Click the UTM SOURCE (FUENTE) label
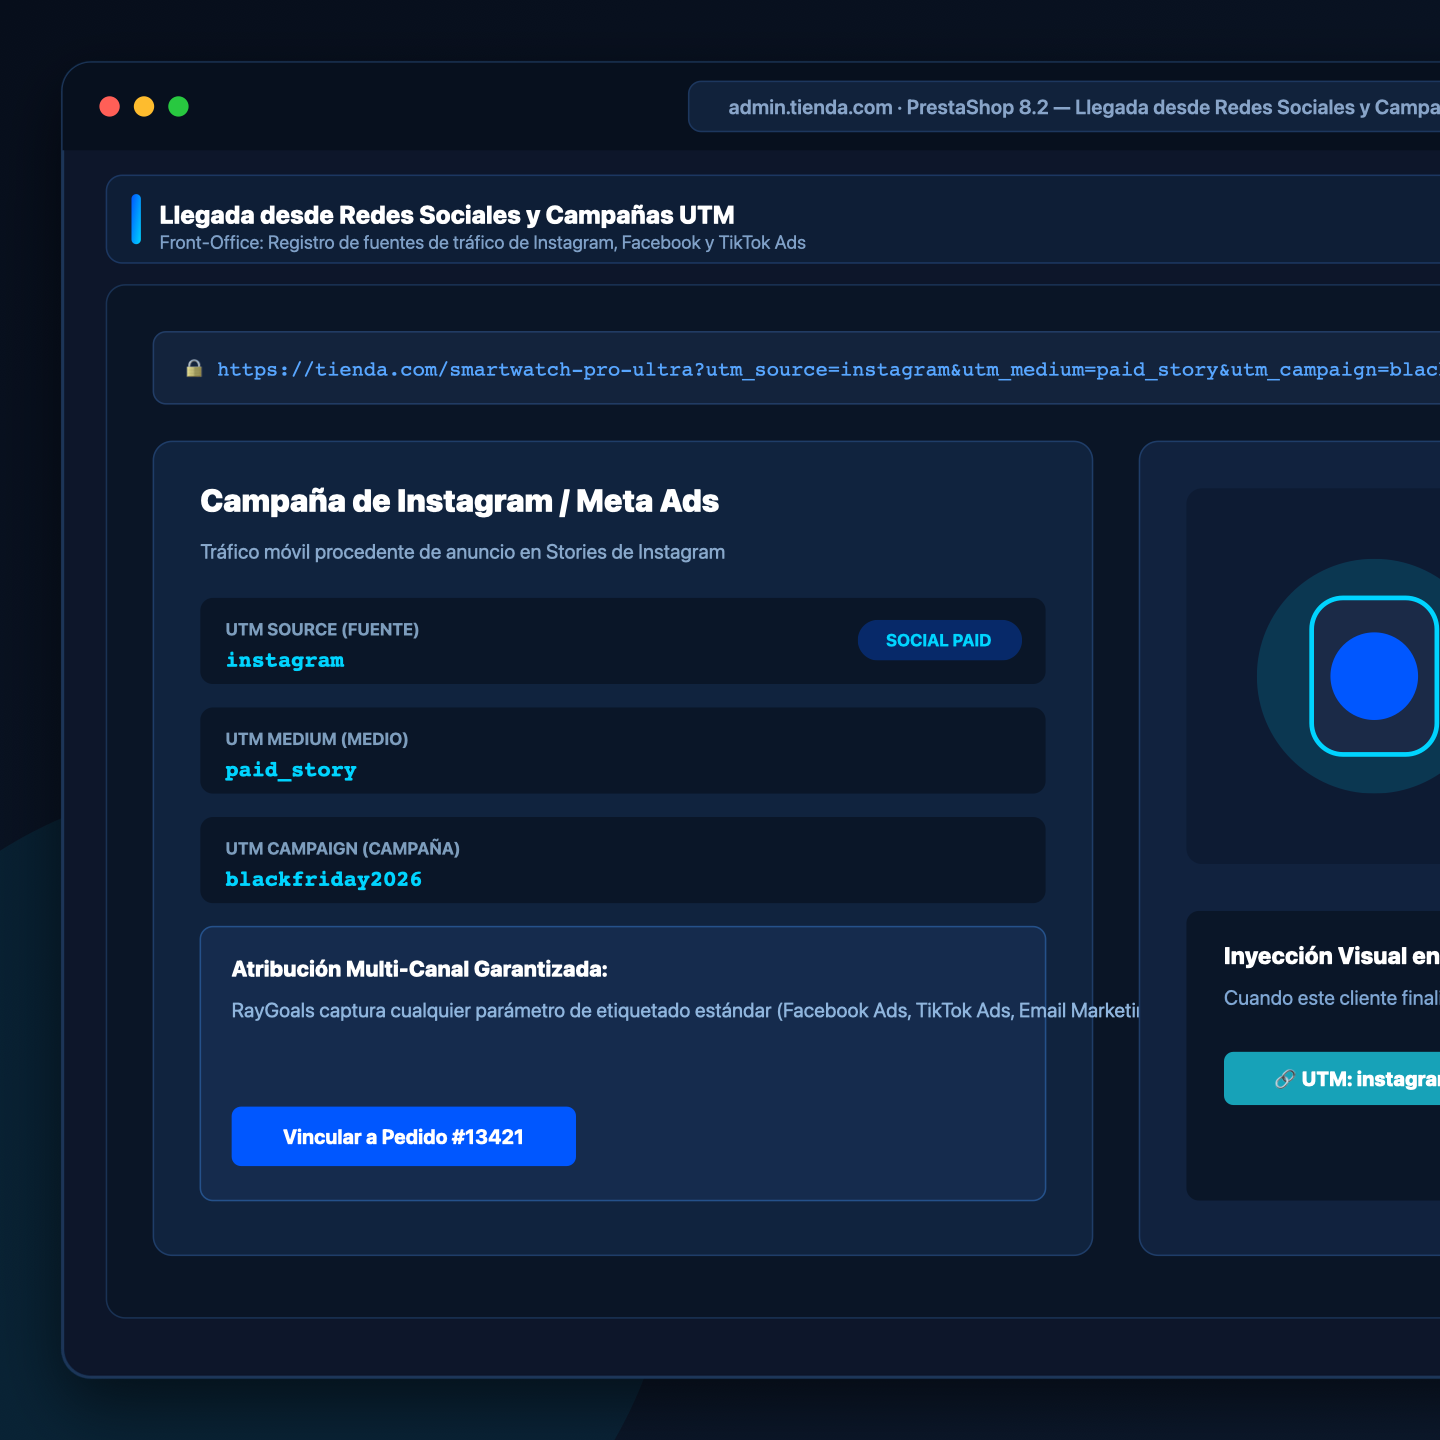Viewport: 1440px width, 1440px height. (x=322, y=629)
